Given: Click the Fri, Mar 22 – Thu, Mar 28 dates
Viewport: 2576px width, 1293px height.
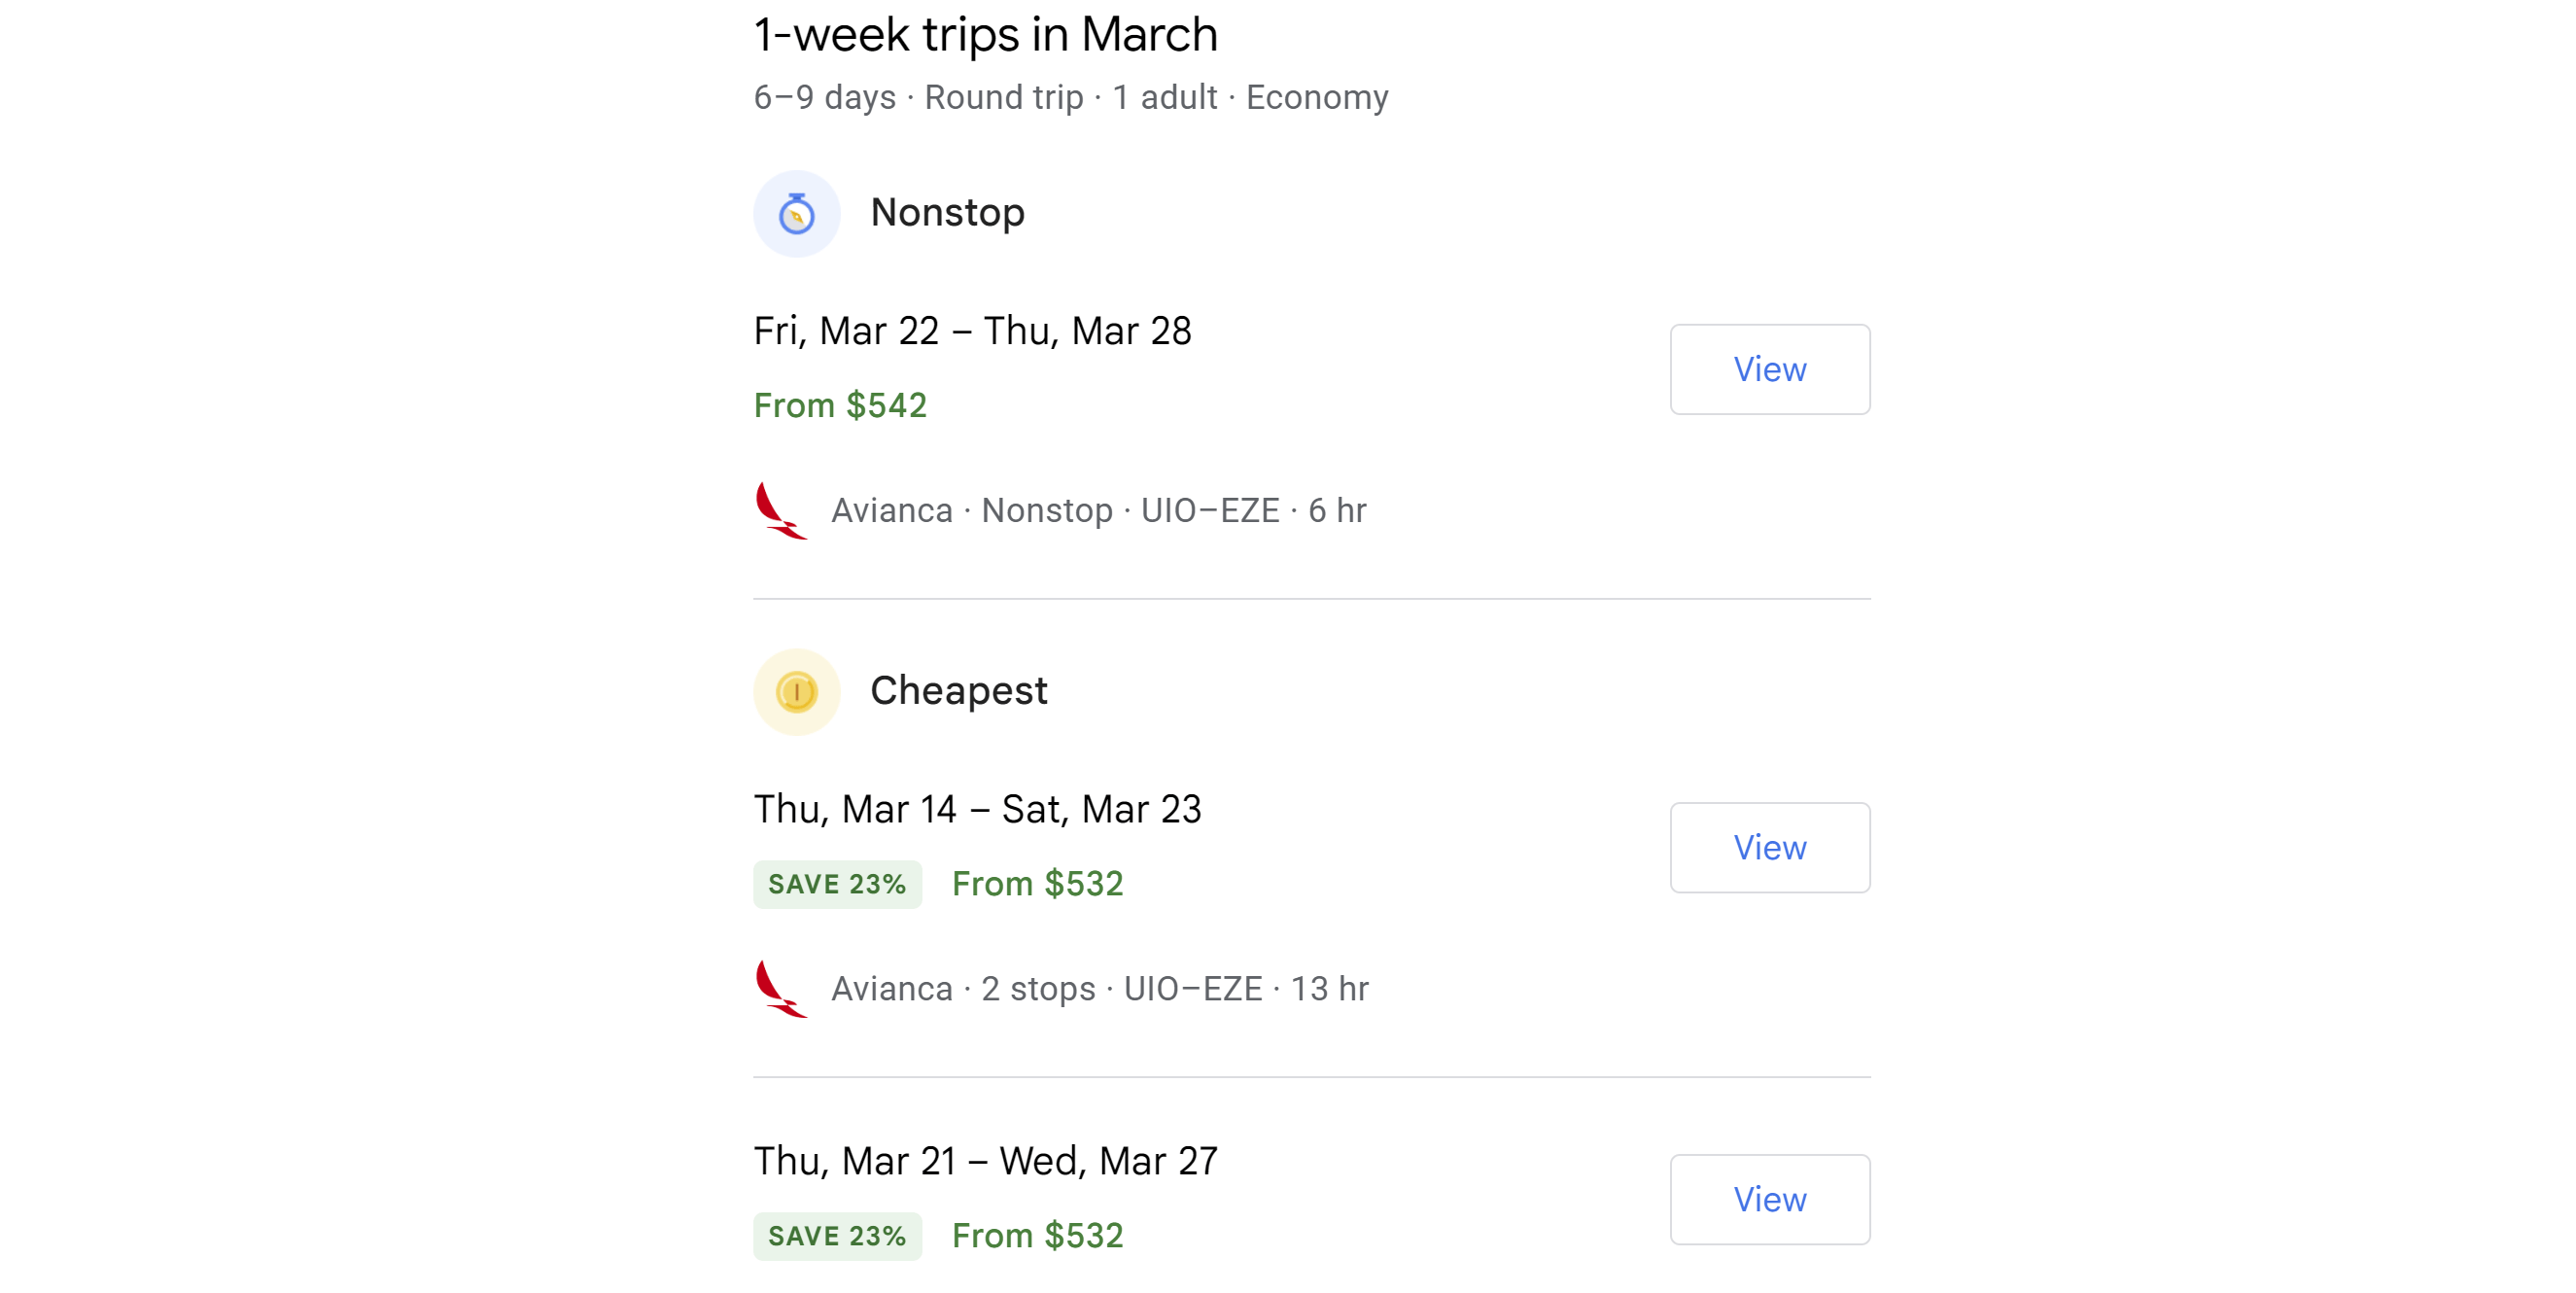Looking at the screenshot, I should [x=972, y=331].
